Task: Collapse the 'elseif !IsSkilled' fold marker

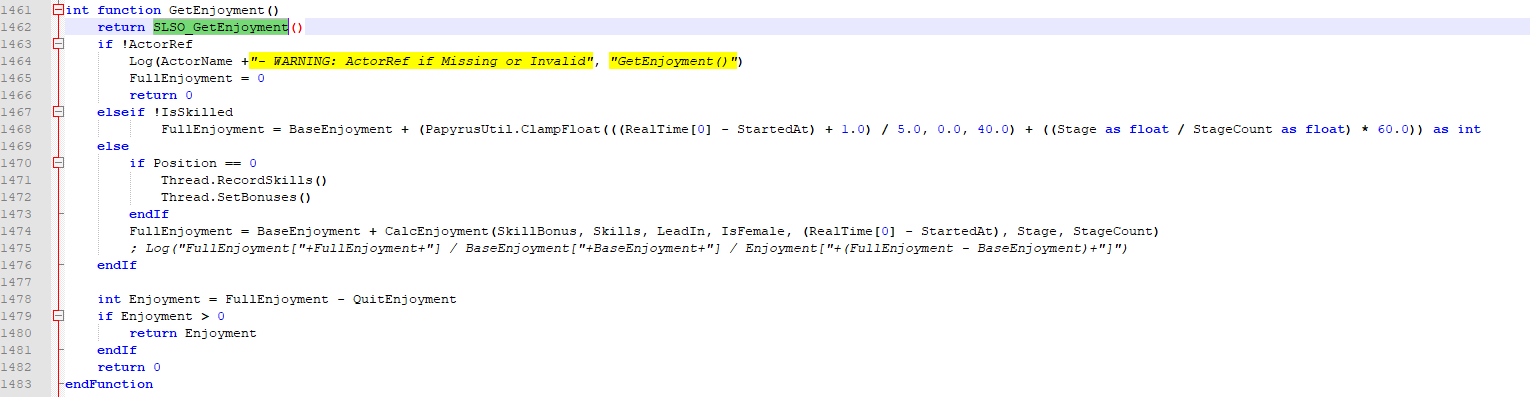Action: [x=60, y=112]
